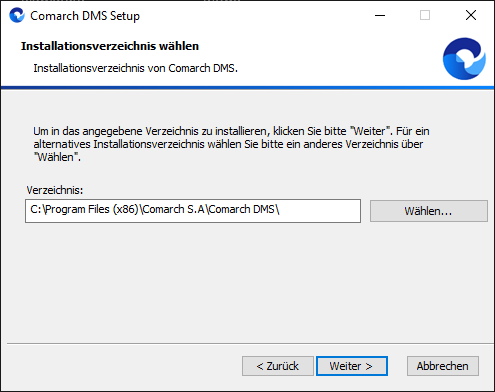Click heading 'Installationsverzeichnis wählen'

(x=110, y=46)
